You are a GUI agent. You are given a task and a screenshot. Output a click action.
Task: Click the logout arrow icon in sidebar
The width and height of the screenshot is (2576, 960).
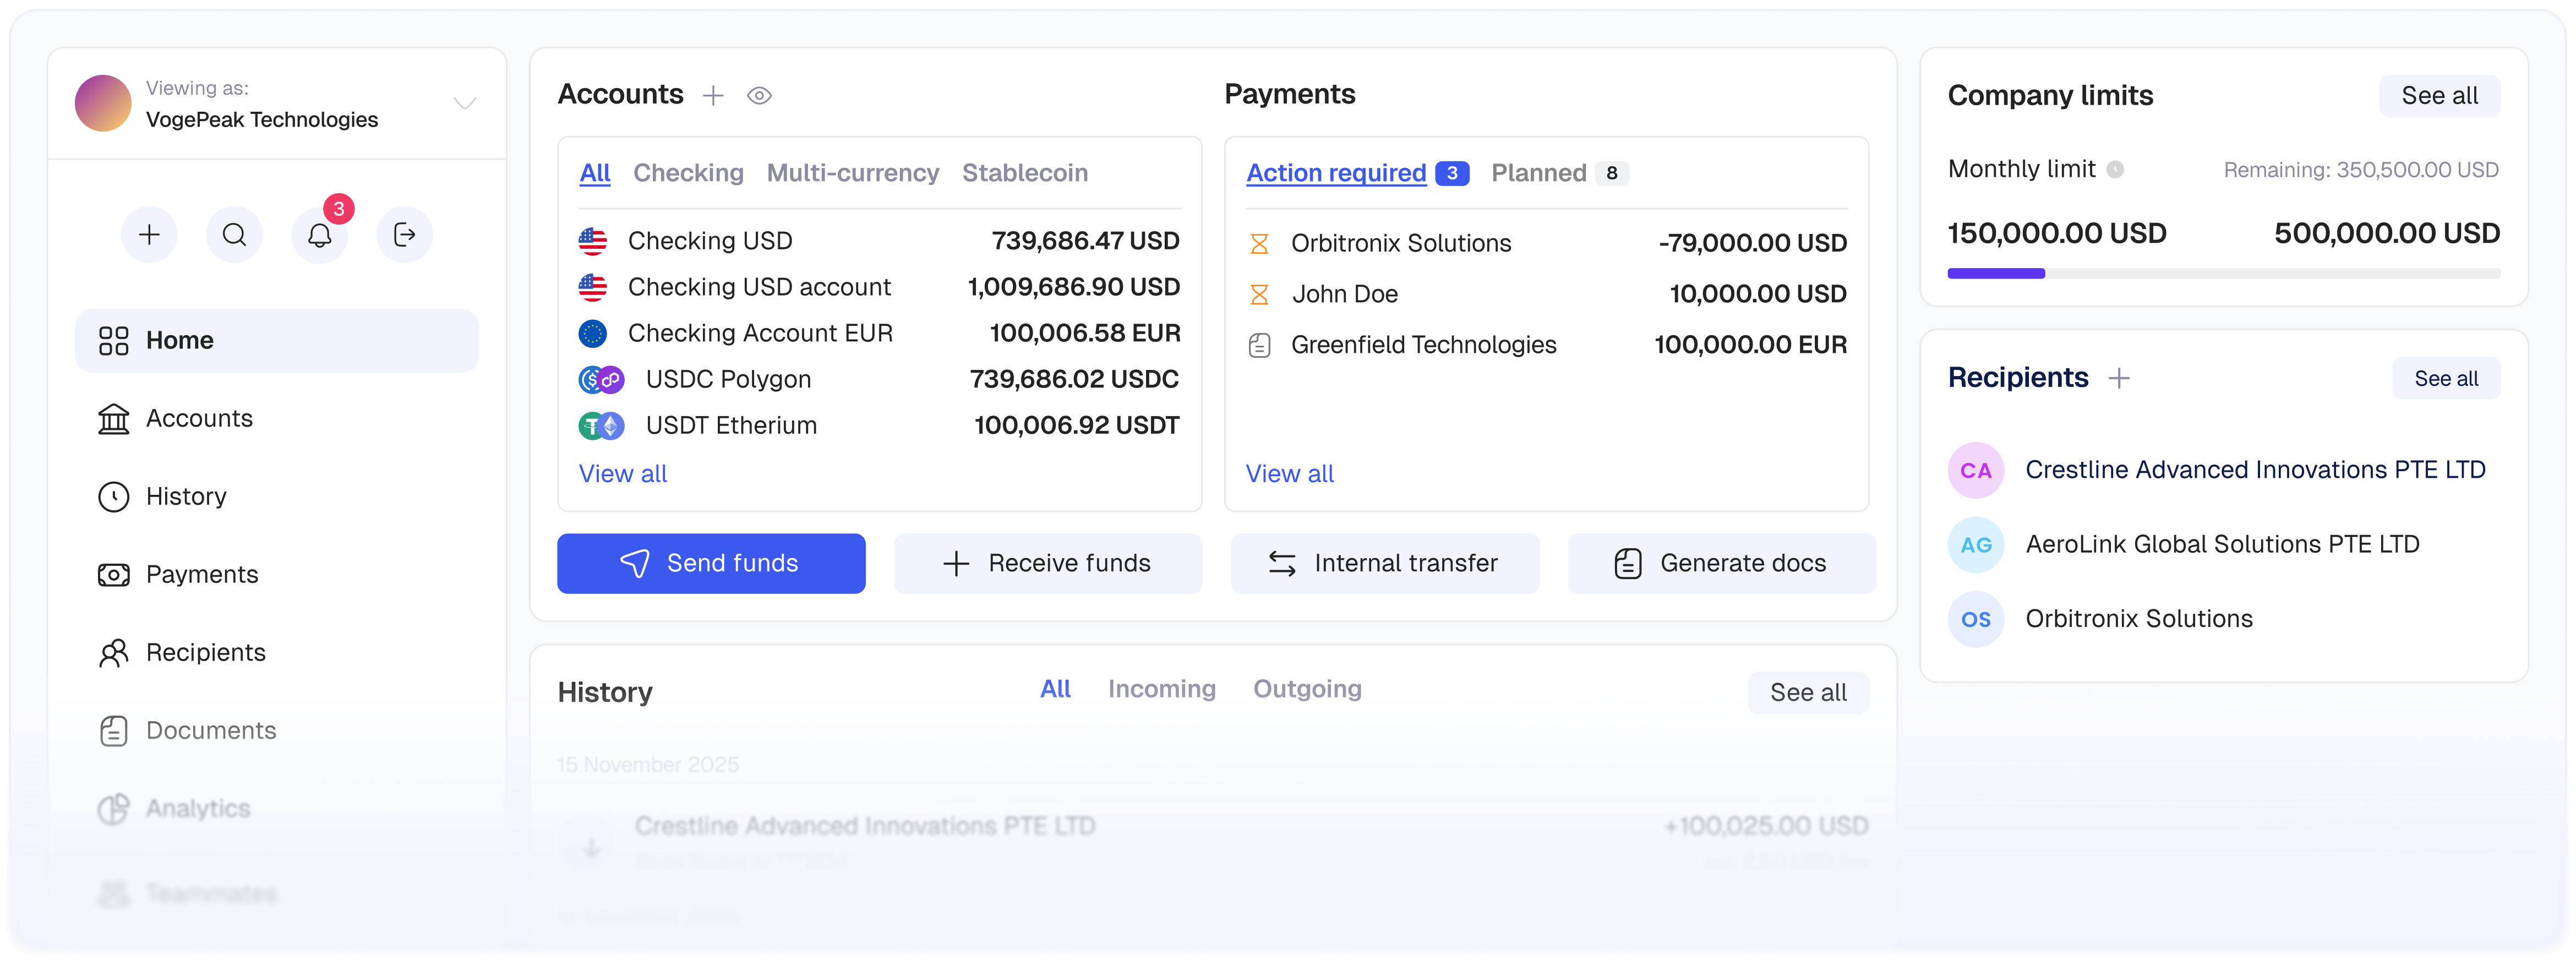(x=404, y=235)
